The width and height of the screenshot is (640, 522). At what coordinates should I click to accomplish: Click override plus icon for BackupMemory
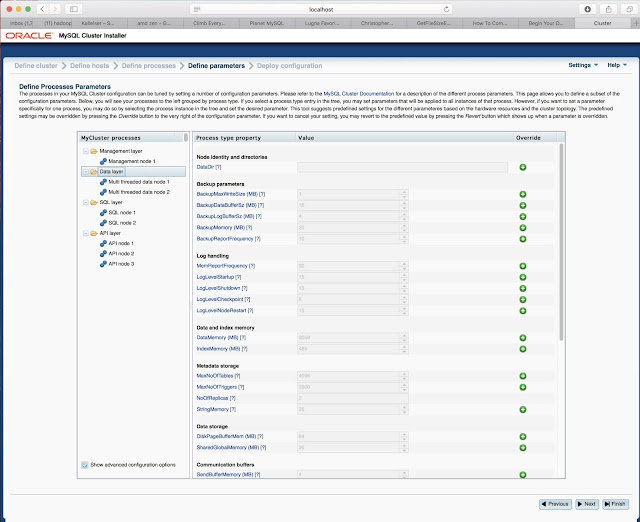click(x=522, y=228)
